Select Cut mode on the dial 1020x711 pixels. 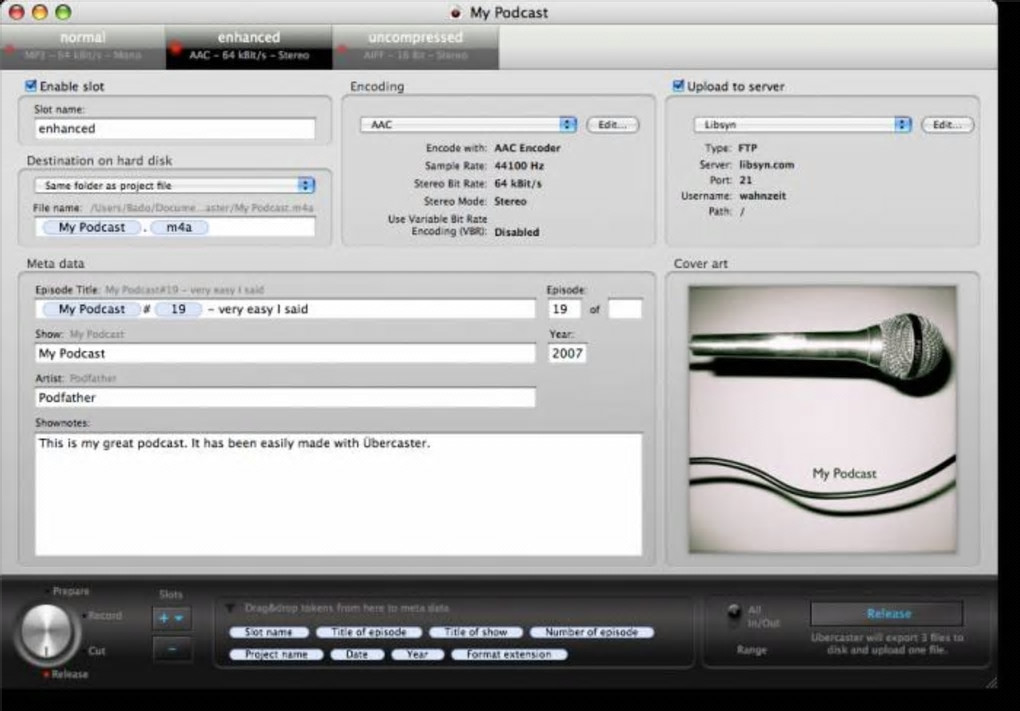96,651
